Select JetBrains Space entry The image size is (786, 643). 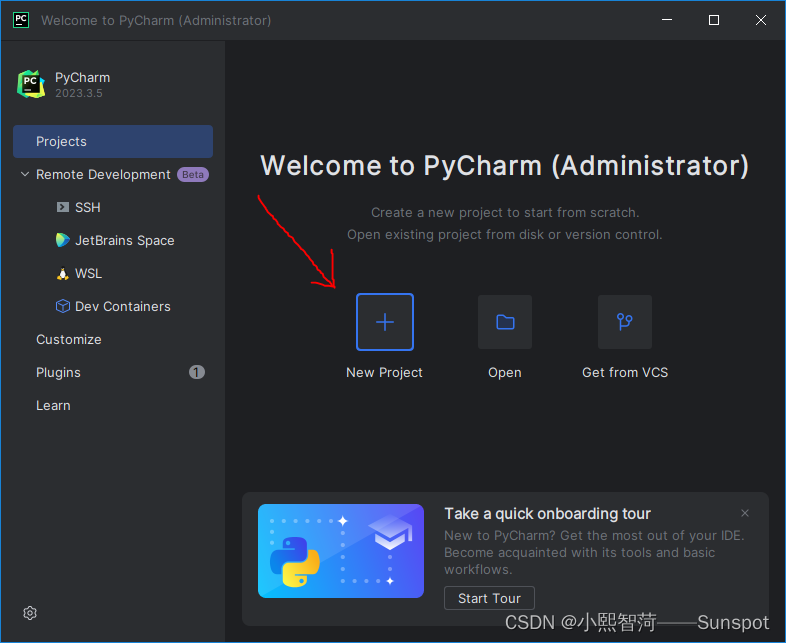(x=125, y=241)
